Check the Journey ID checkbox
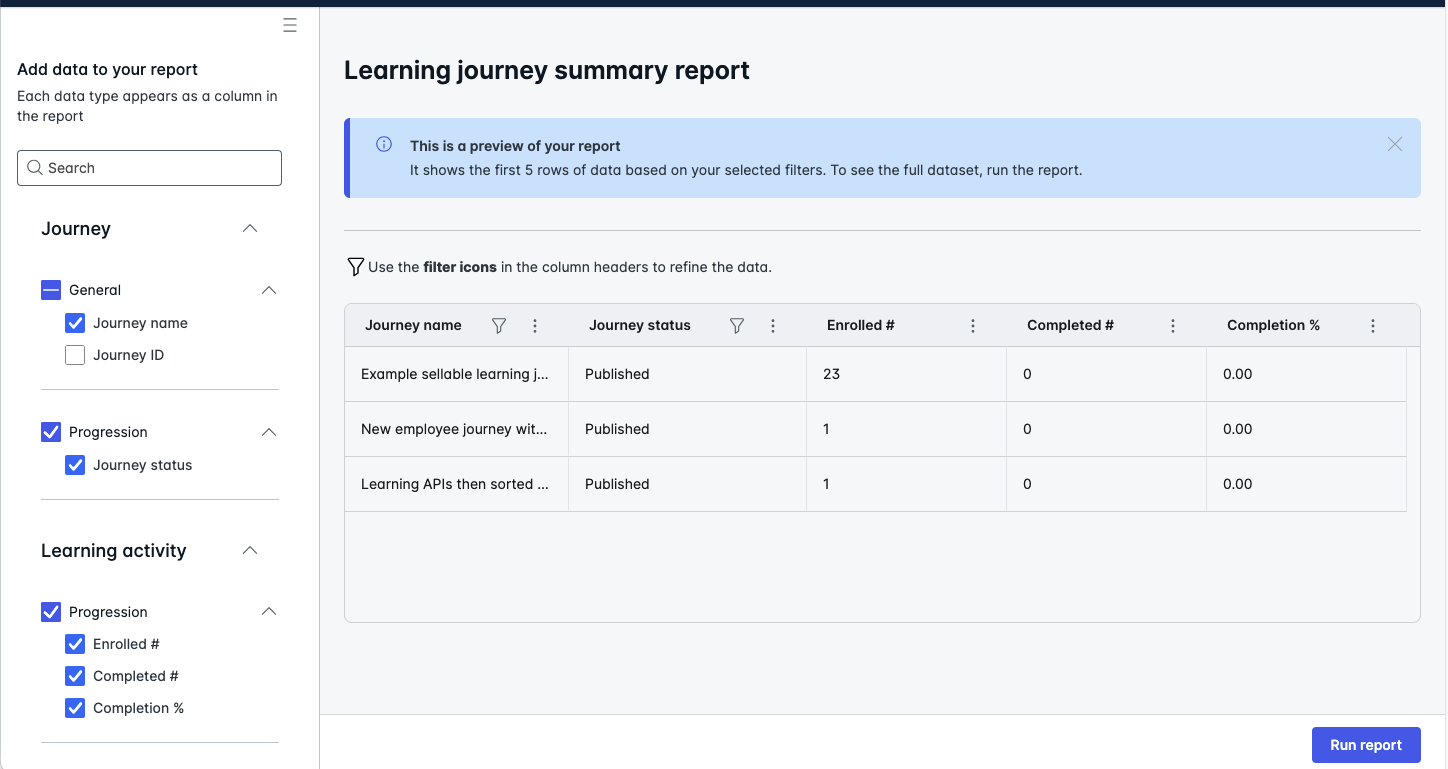 coord(75,355)
